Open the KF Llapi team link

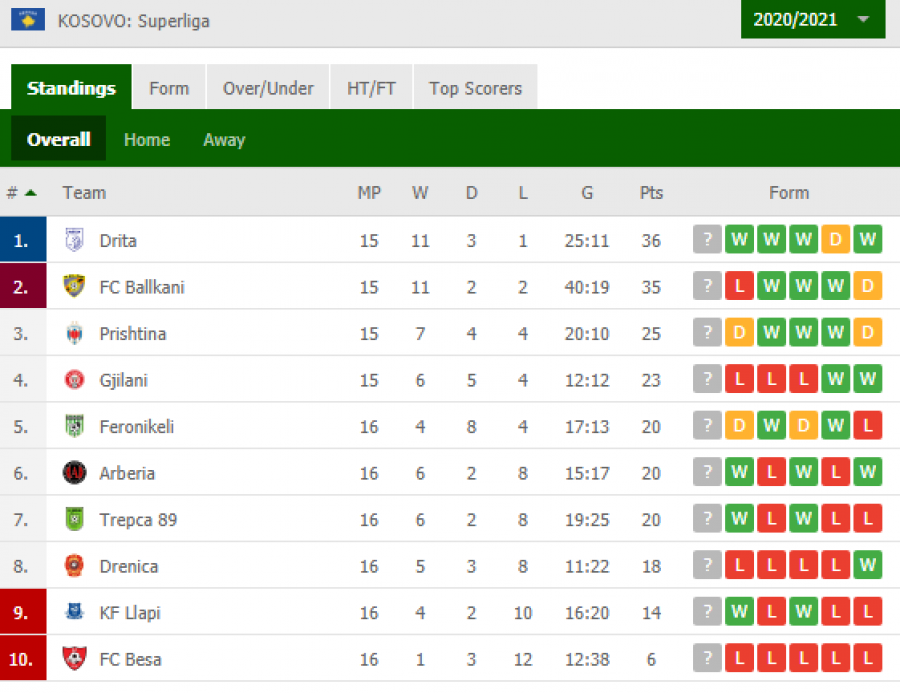[x=130, y=613]
